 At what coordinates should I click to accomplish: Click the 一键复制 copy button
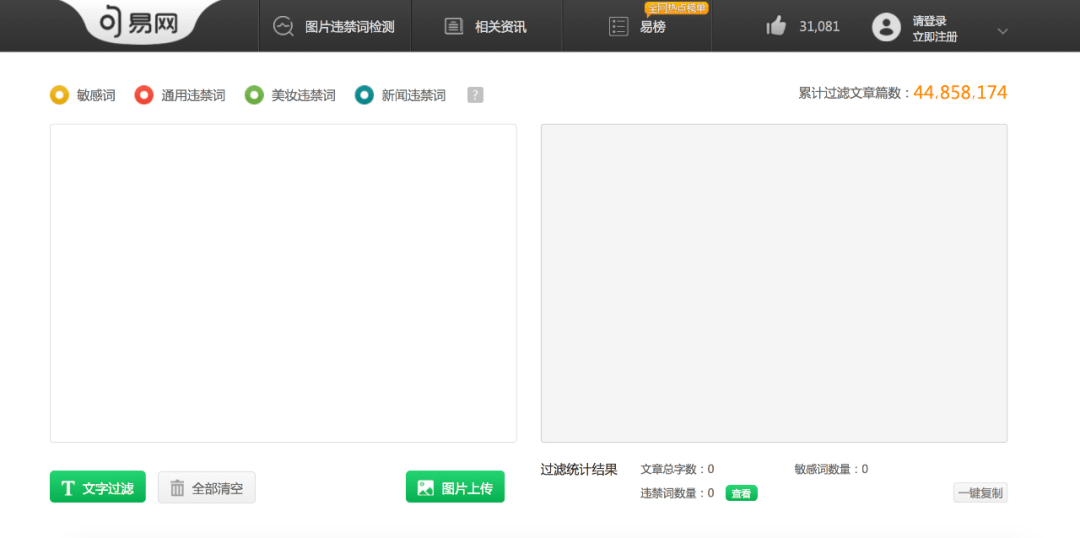pos(979,493)
